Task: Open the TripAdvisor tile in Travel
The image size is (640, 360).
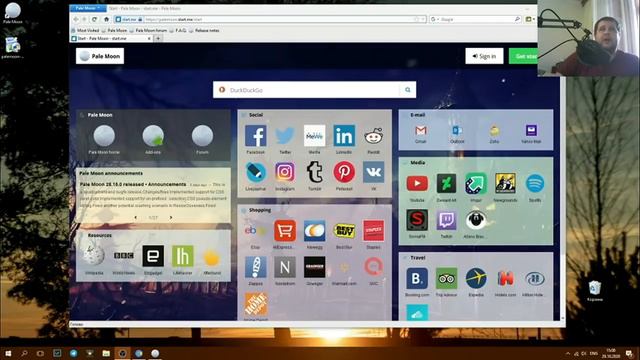Action: point(447,279)
